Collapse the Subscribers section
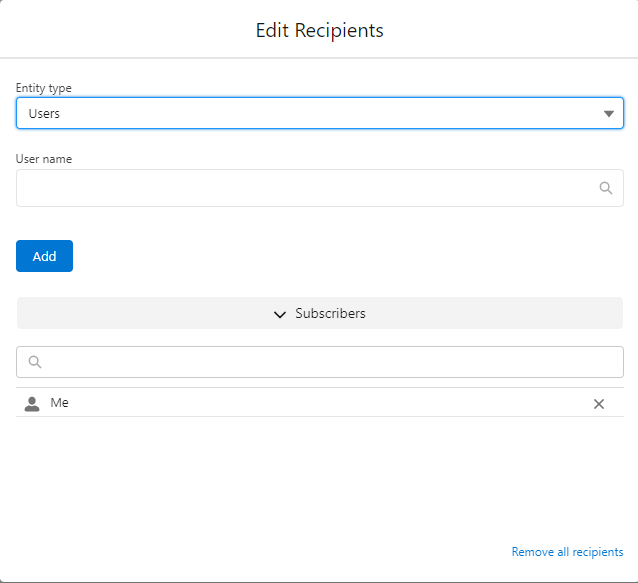Image resolution: width=638 pixels, height=583 pixels. [319, 313]
